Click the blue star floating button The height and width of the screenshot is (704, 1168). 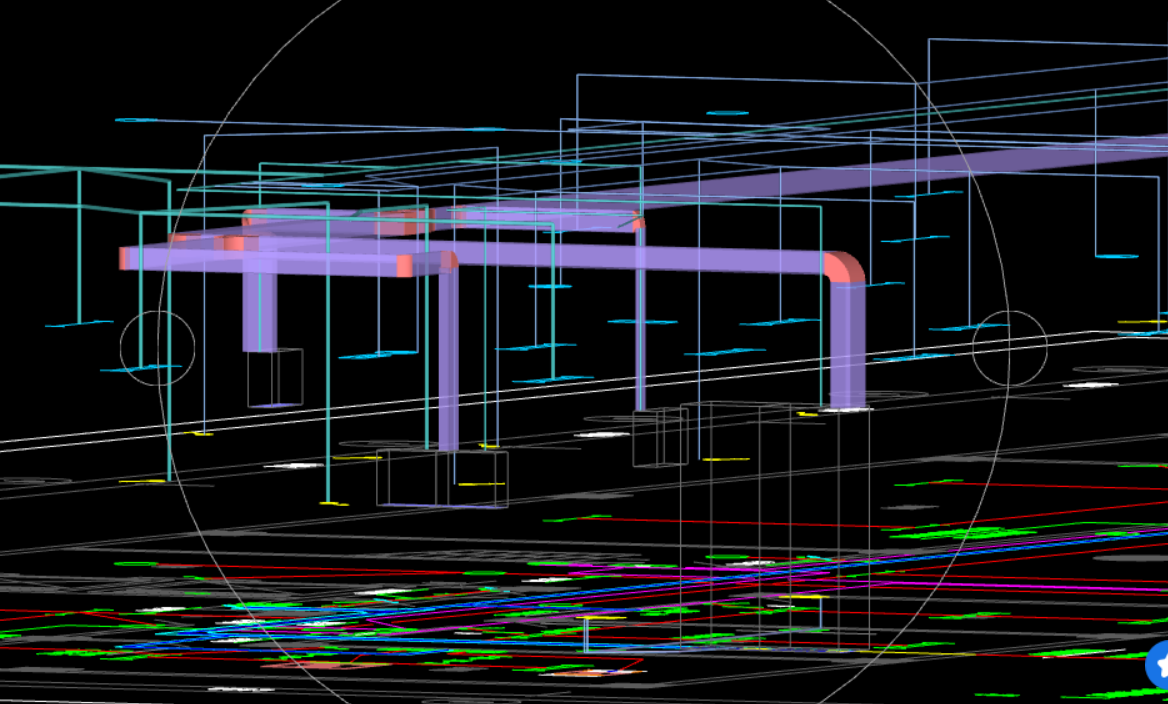1158,664
